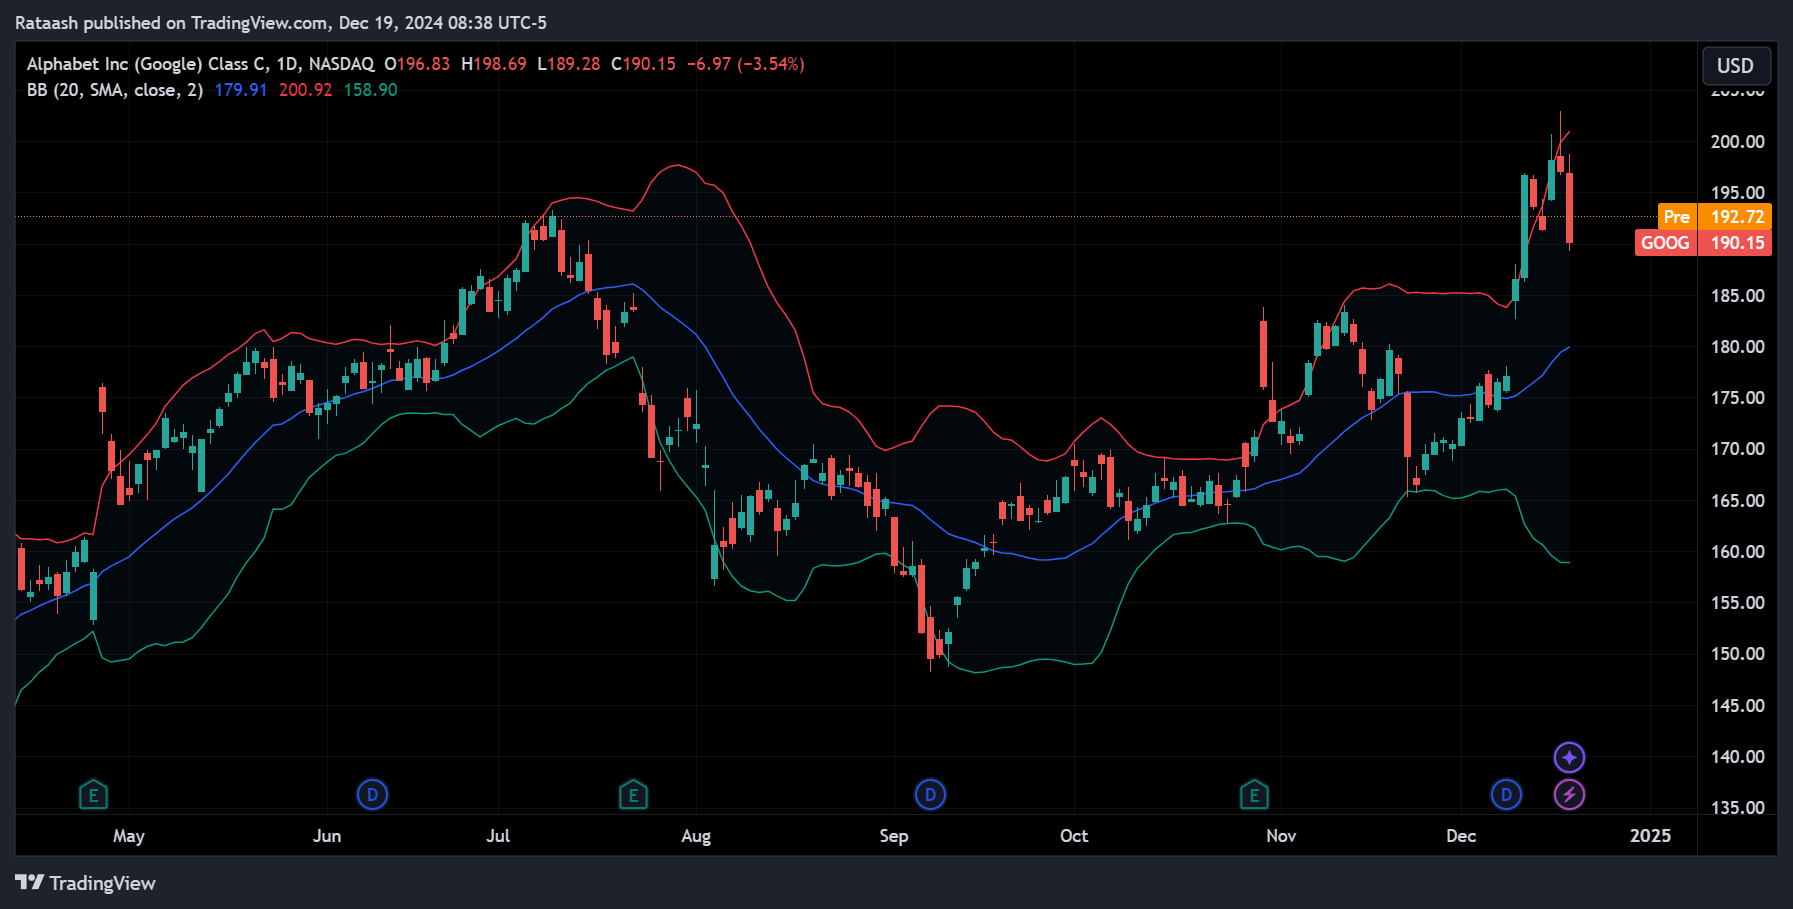Click the 135.00 price axis label

[x=1738, y=808]
